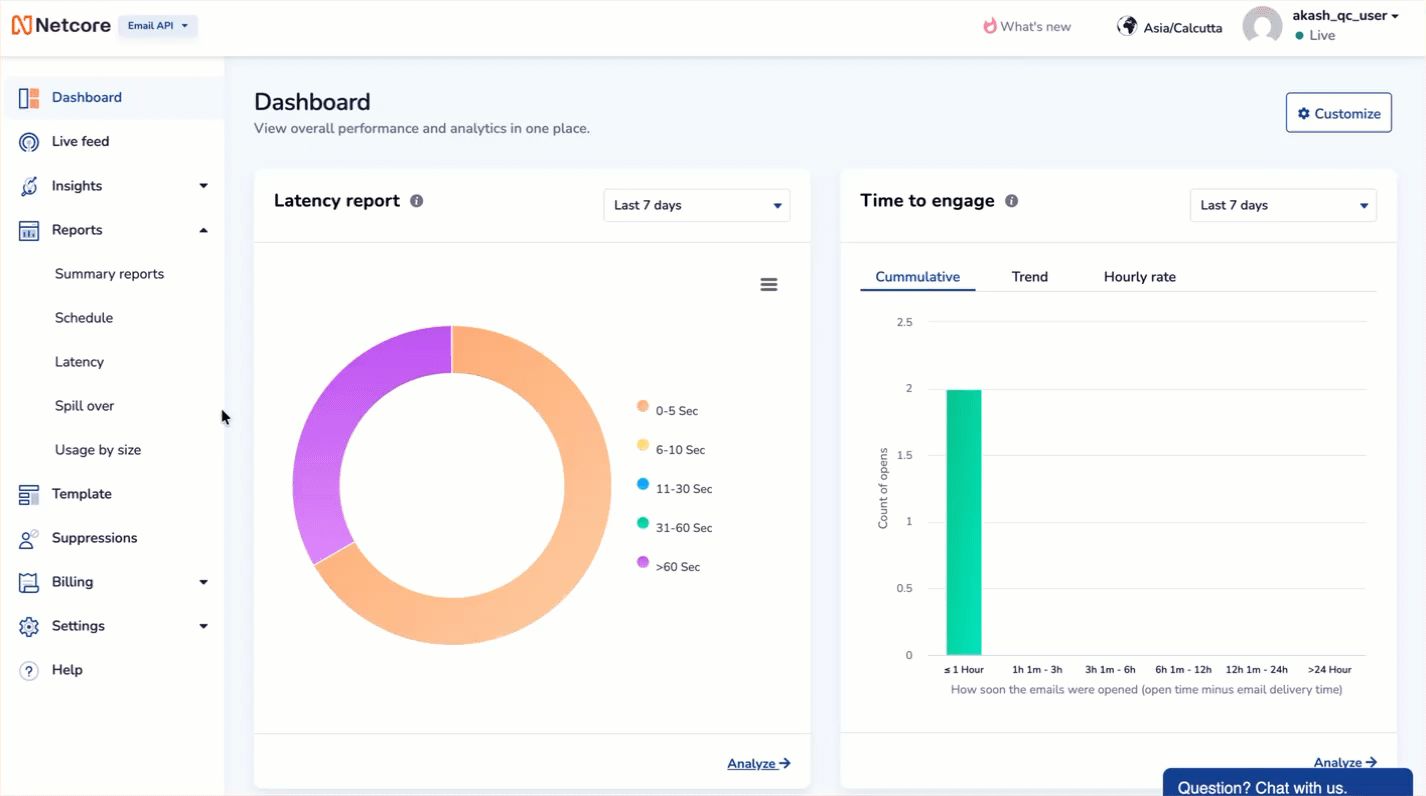Click the Settings gear icon in sidebar

[x=29, y=626]
